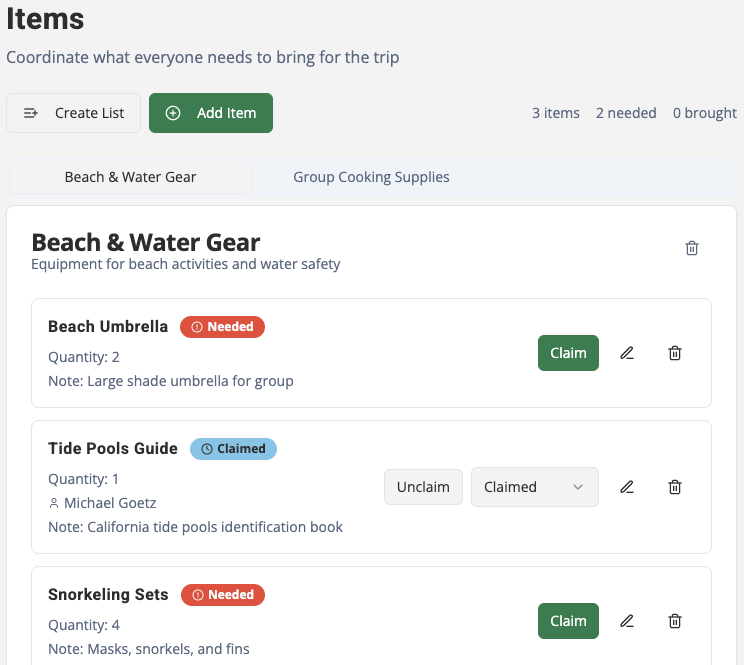Claim the Beach Umbrella item
Image resolution: width=744 pixels, height=665 pixels.
pyautogui.click(x=568, y=353)
